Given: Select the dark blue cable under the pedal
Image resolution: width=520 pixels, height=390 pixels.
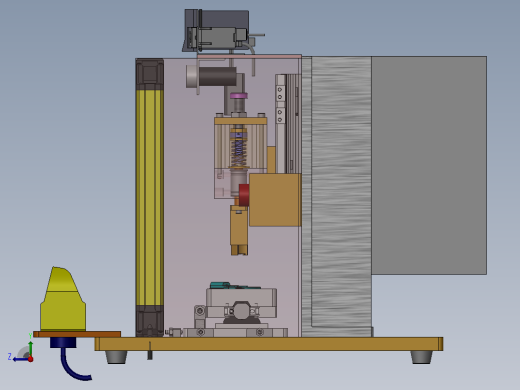Looking at the screenshot, I should coord(74,365).
